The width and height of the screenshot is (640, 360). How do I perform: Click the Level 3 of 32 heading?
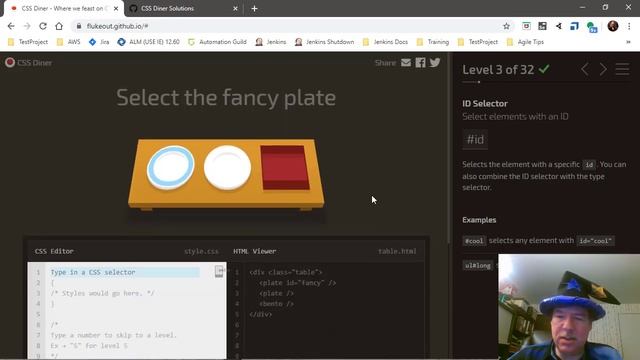498,70
